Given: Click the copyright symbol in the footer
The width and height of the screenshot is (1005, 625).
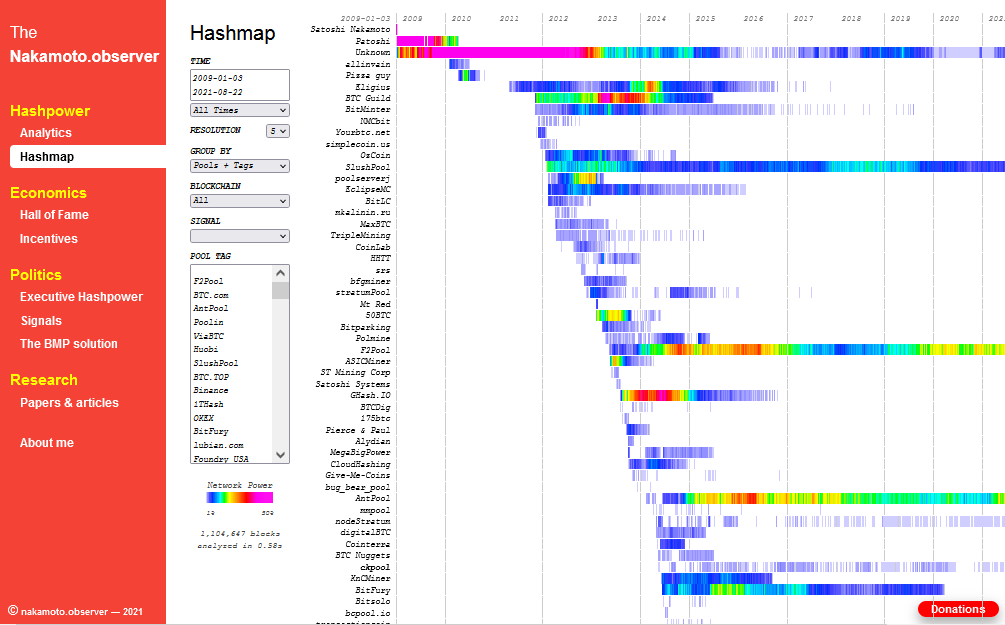Looking at the screenshot, I should pos(13,611).
